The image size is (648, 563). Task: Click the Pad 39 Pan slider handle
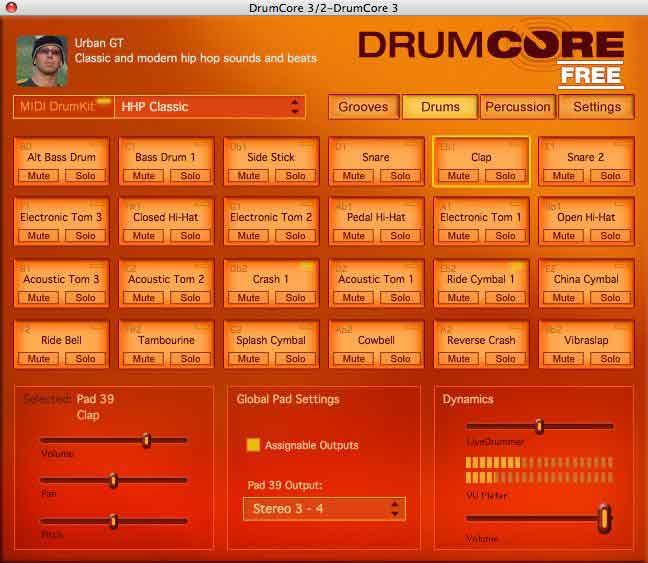point(113,480)
